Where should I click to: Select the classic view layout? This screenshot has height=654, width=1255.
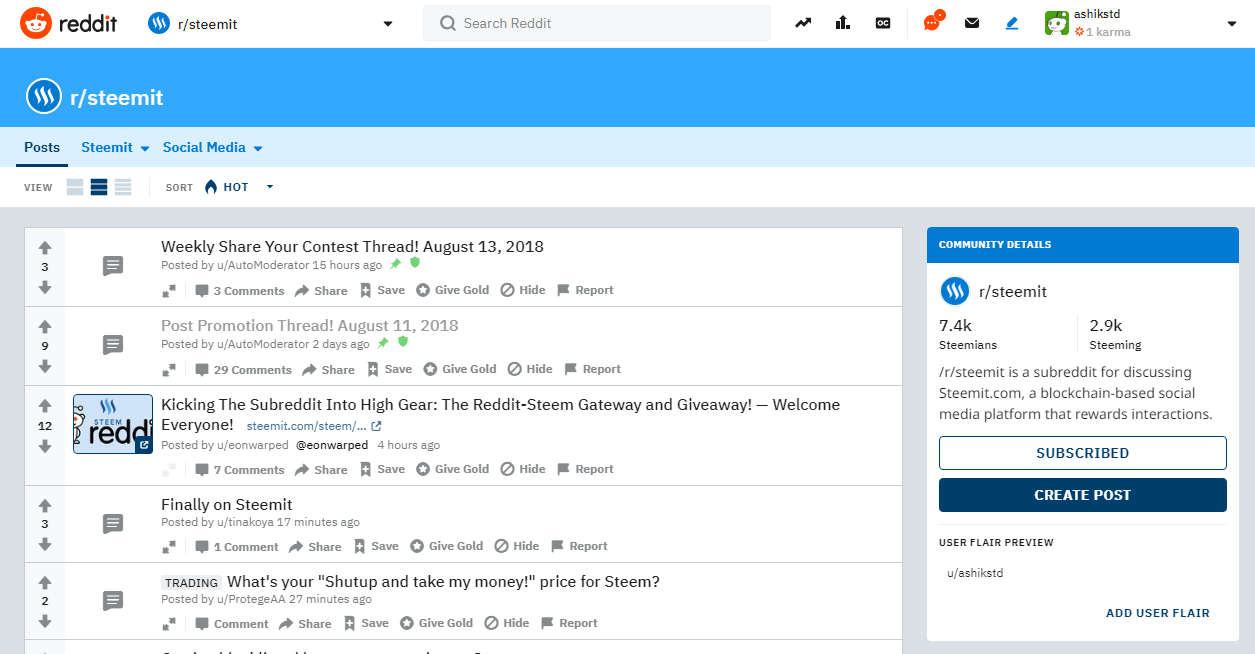99,187
